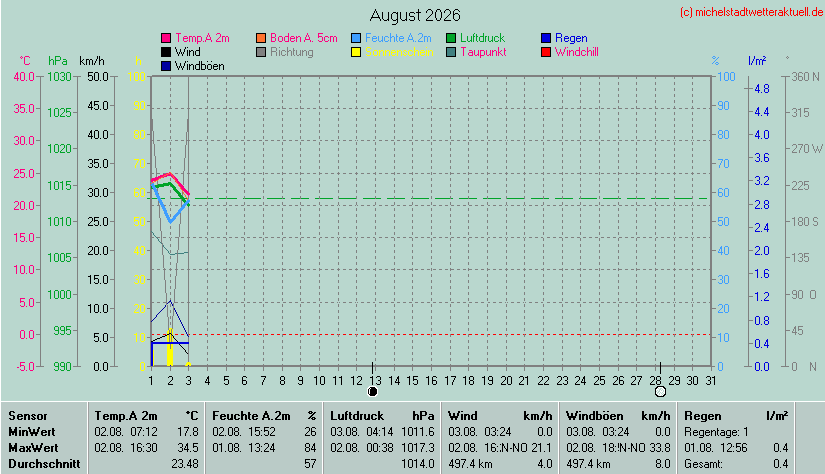Click the max temperature value 34.5
This screenshot has width=825, height=474.
(188, 448)
